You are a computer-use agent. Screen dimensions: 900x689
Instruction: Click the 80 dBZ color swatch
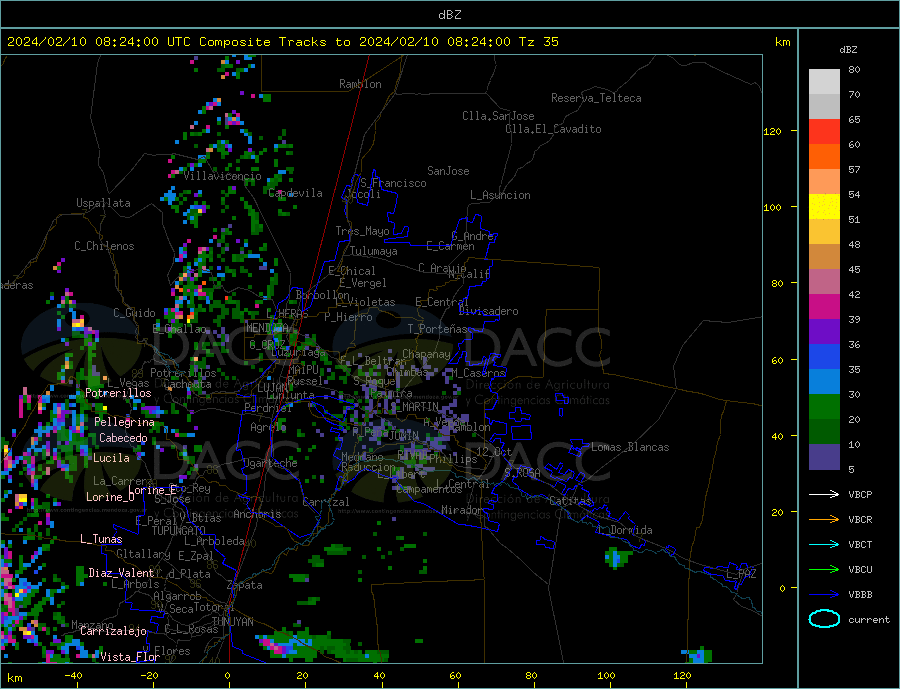[x=824, y=82]
